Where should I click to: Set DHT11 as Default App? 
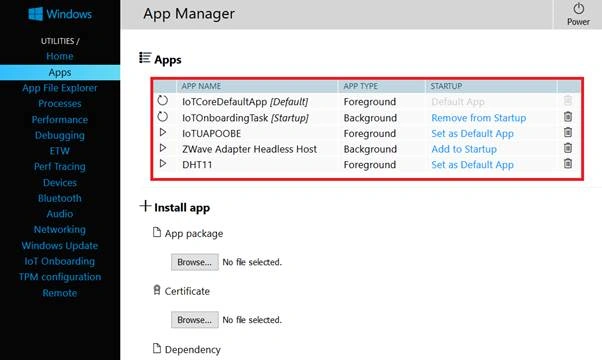point(472,165)
